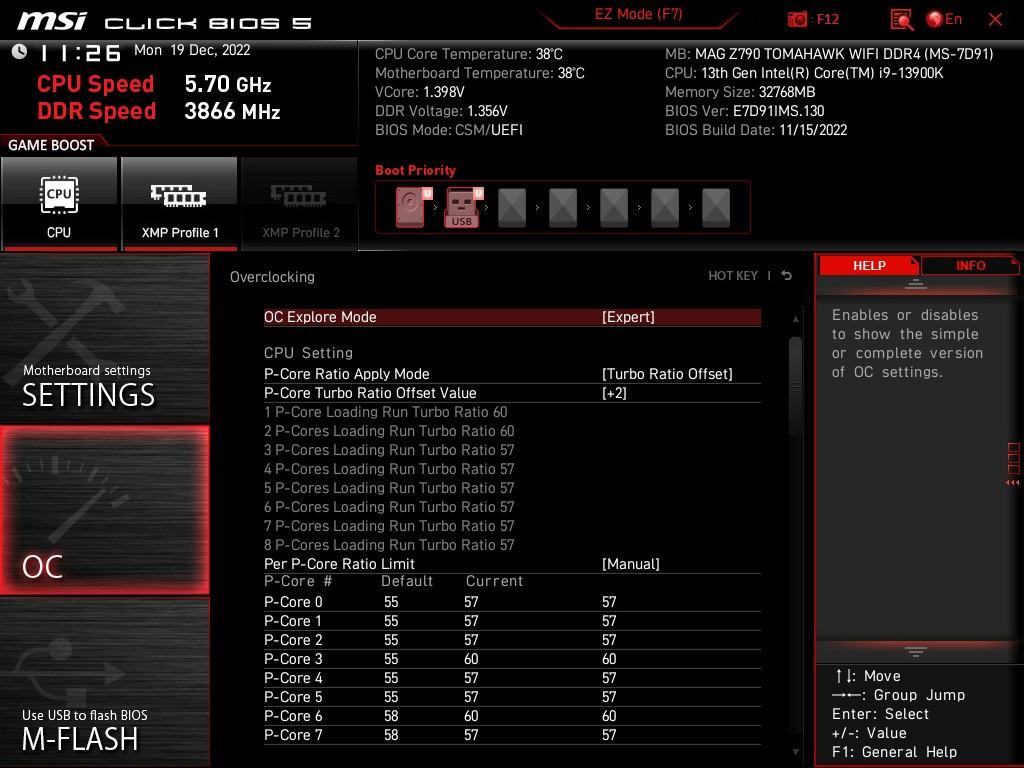Viewport: 1024px width, 768px height.
Task: Click the CPU Speed 5.70 GHz value
Action: tap(227, 84)
